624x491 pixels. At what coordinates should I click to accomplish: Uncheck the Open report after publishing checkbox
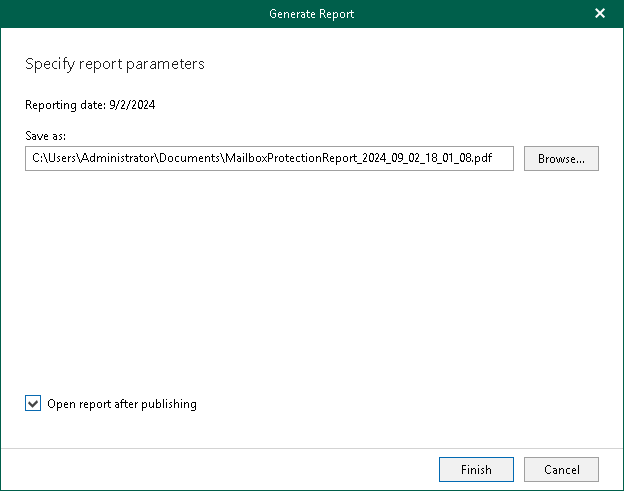click(x=33, y=403)
